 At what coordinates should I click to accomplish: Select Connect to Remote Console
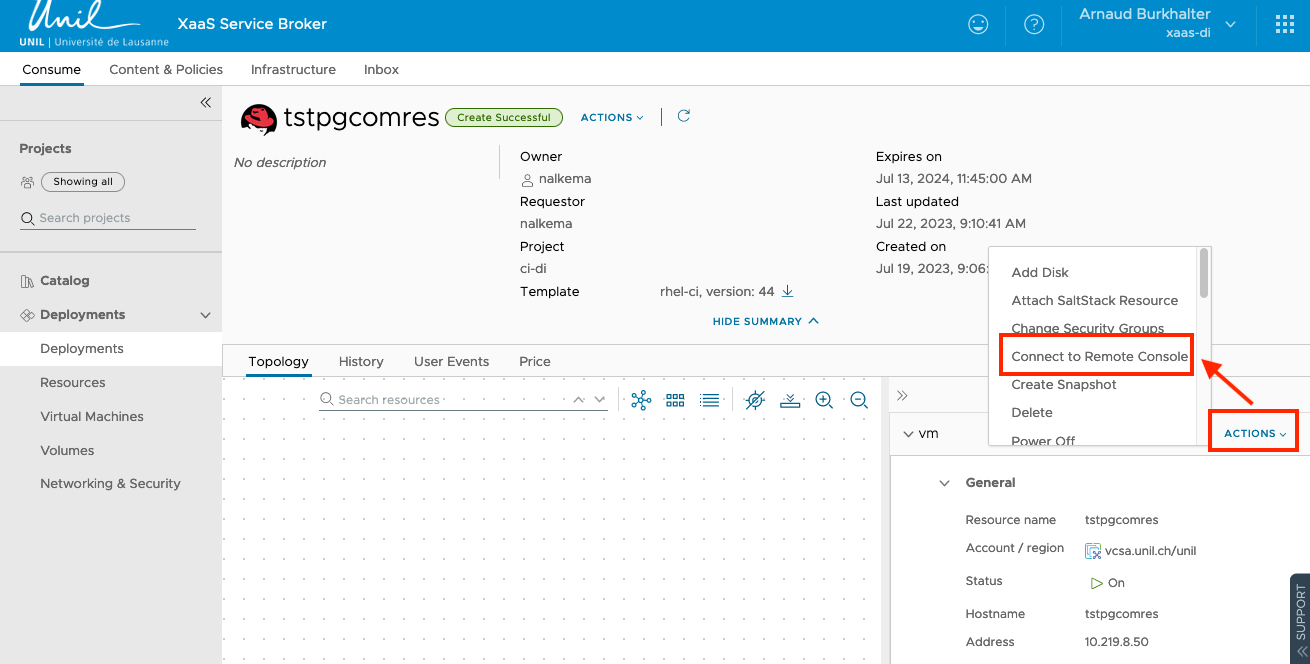(x=1098, y=357)
